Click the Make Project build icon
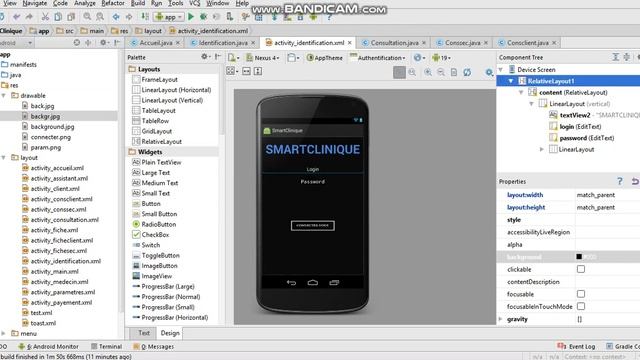 (x=144, y=17)
